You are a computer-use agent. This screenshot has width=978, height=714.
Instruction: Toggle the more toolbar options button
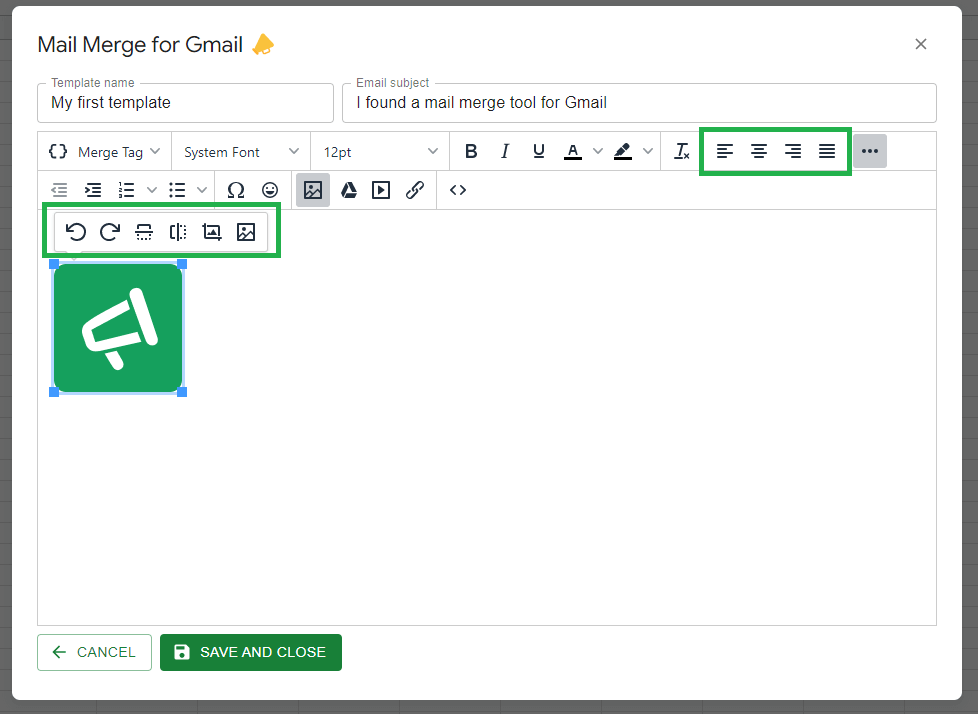tap(869, 151)
